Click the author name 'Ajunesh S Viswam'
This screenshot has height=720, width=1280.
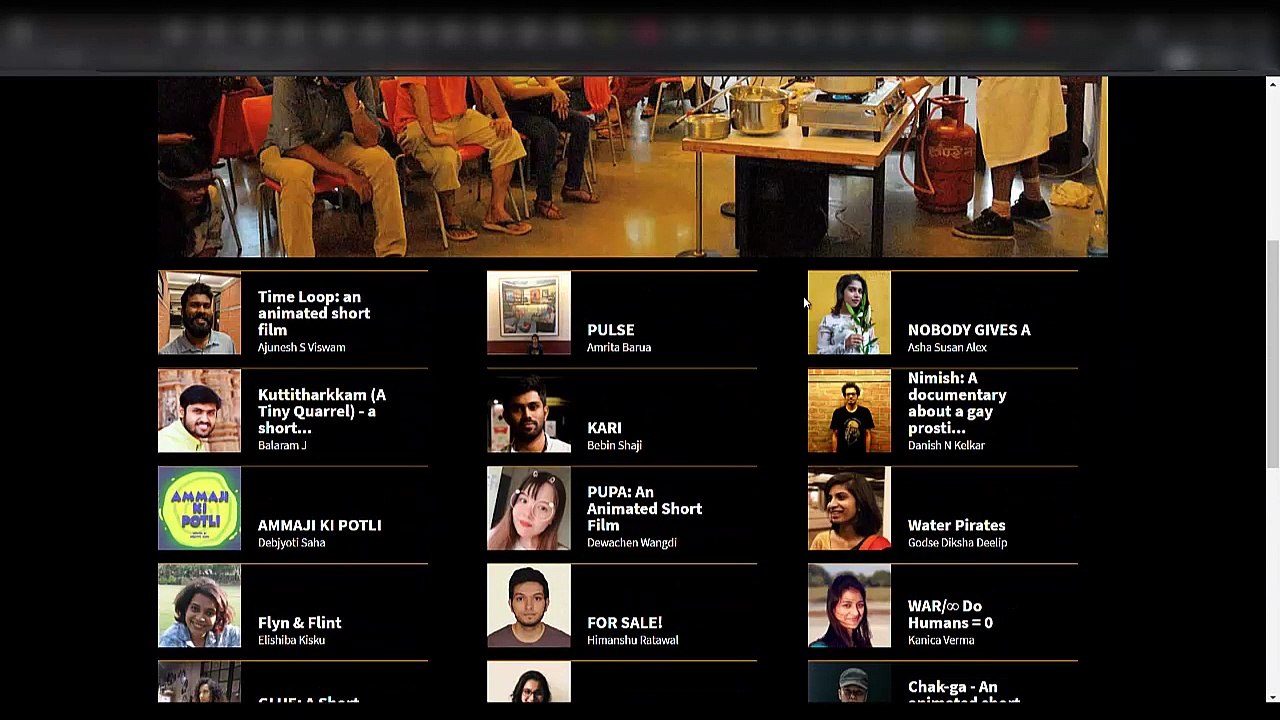(302, 348)
